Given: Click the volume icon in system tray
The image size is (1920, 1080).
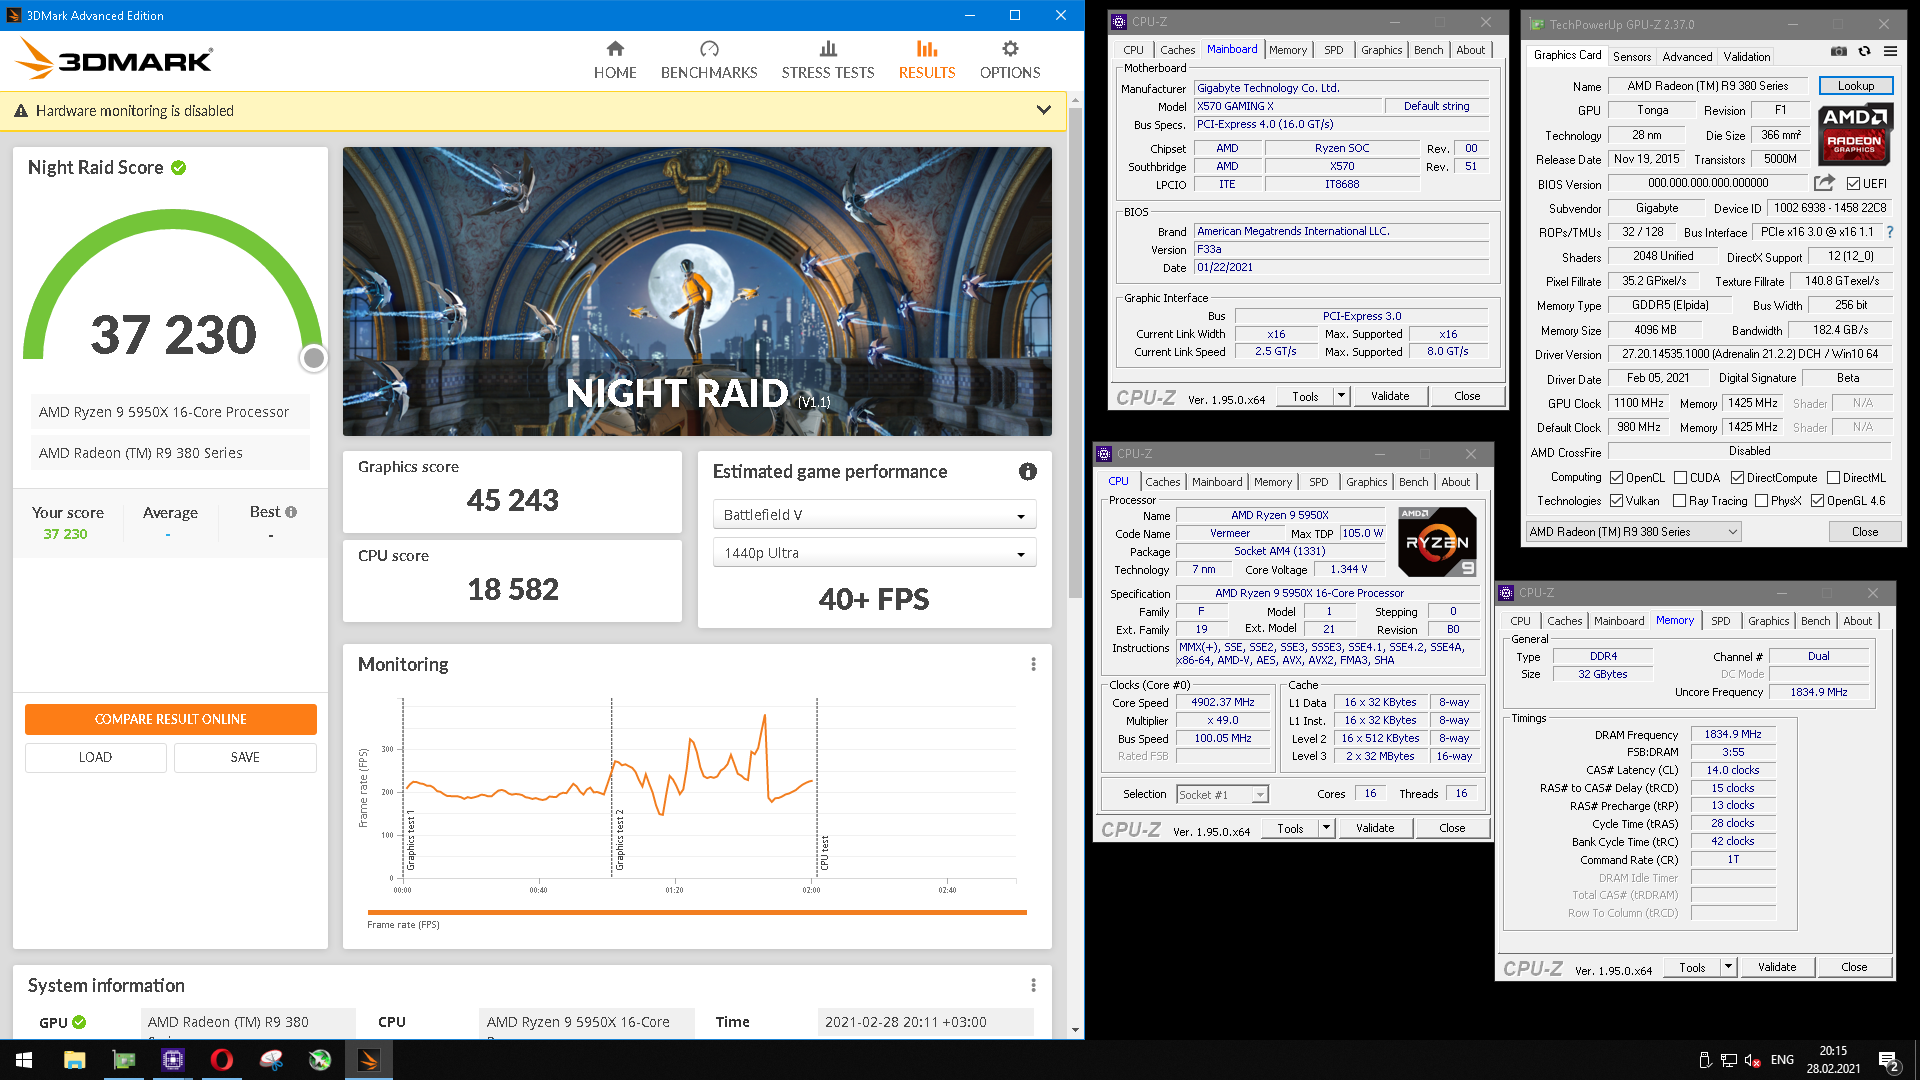Looking at the screenshot, I should pos(1752,1060).
